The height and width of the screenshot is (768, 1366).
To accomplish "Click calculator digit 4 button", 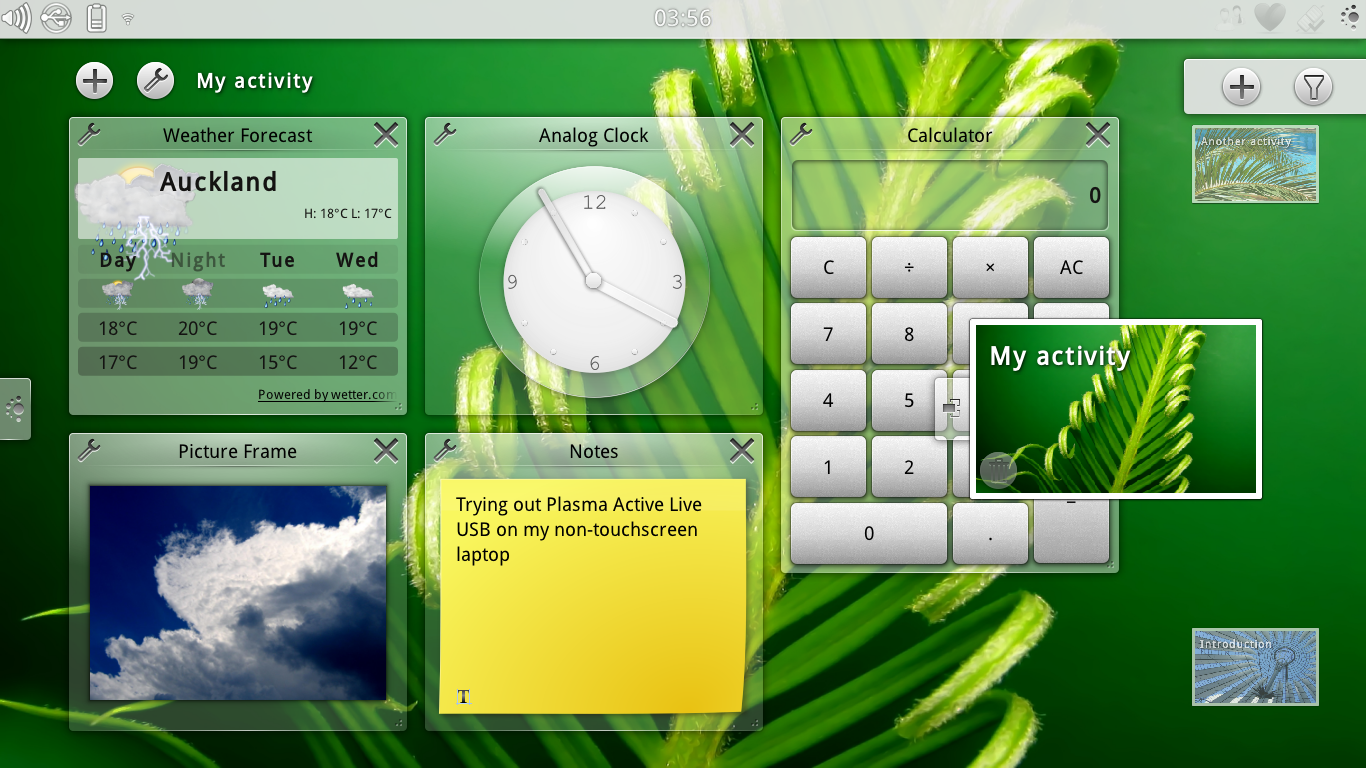I will pos(828,400).
